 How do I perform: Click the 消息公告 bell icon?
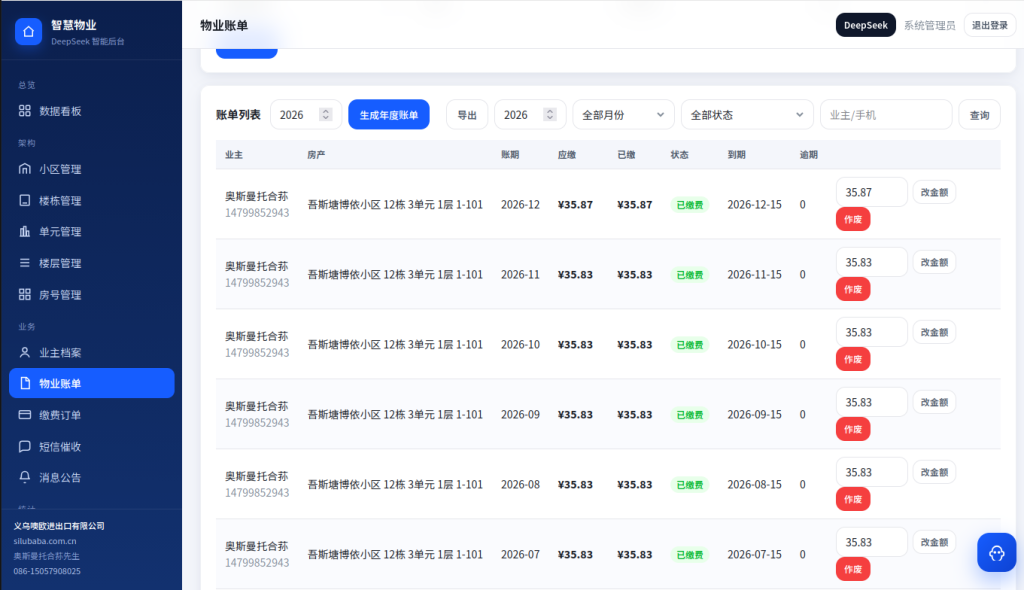point(25,477)
